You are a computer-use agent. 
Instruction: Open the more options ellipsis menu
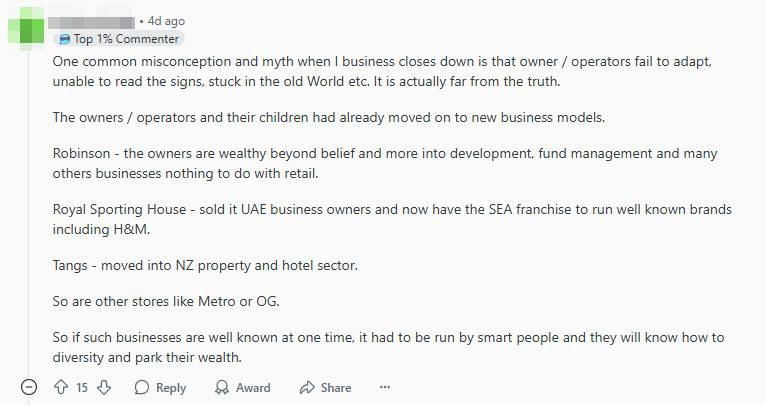[x=385, y=388]
